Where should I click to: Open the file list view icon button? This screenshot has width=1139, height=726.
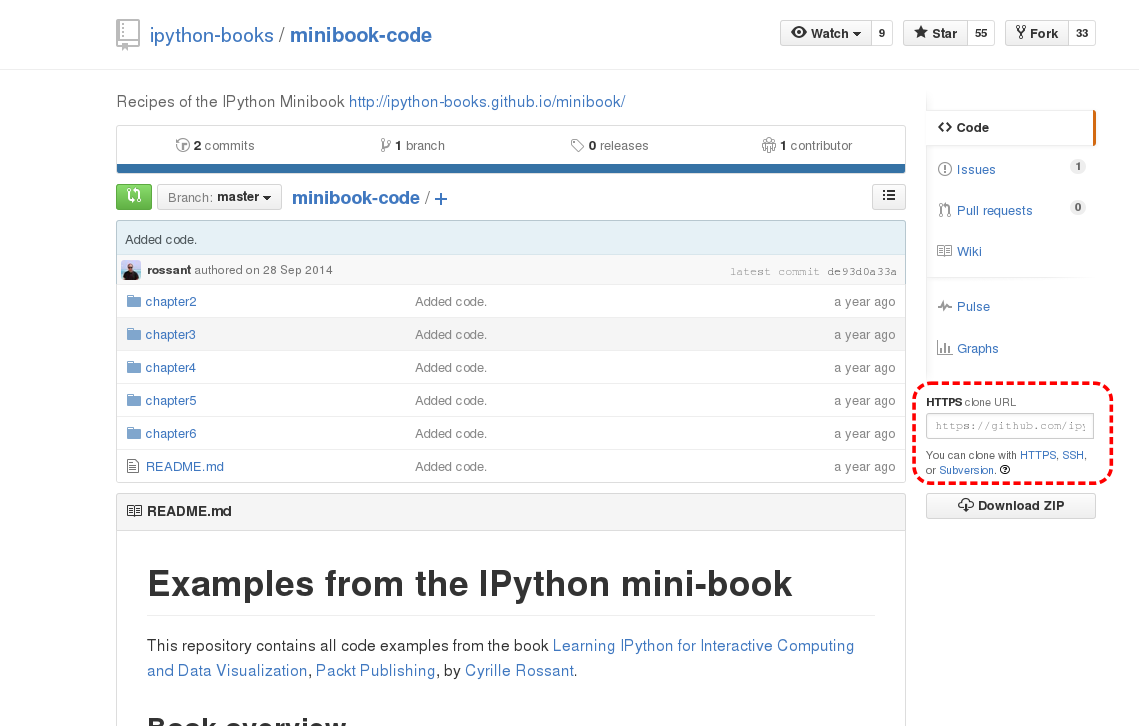tap(888, 196)
